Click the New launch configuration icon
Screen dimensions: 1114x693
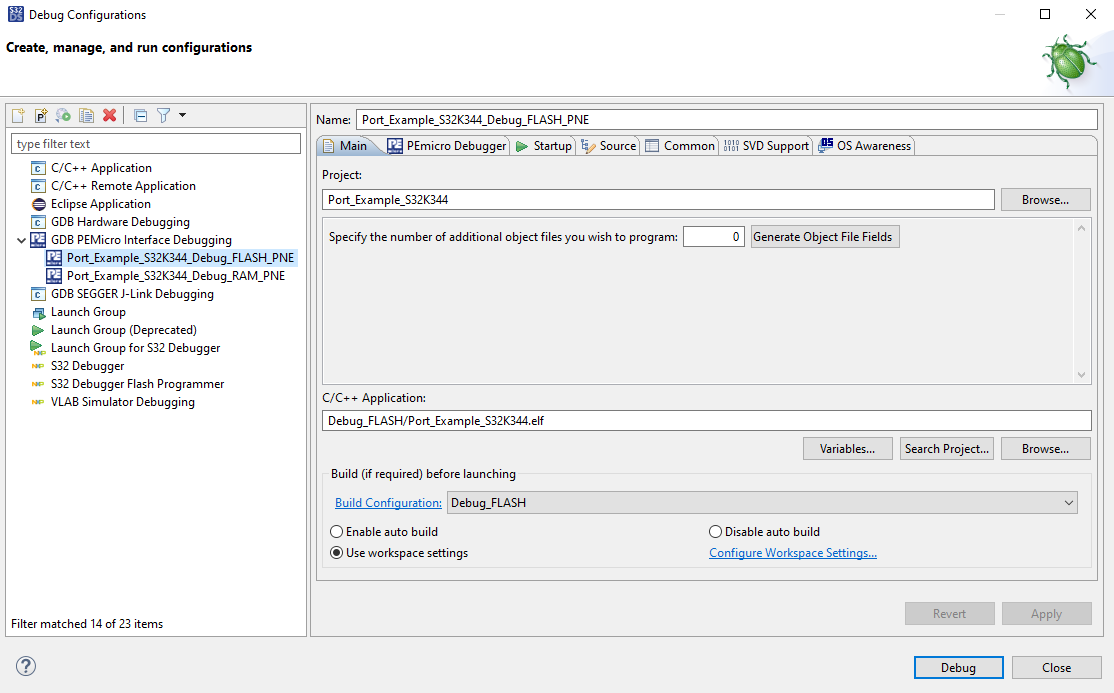[x=18, y=116]
